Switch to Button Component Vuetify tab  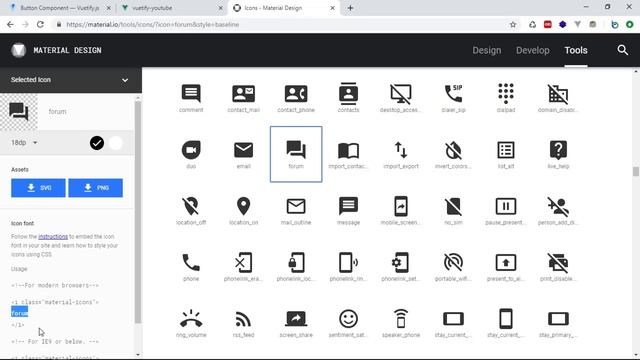60,8
